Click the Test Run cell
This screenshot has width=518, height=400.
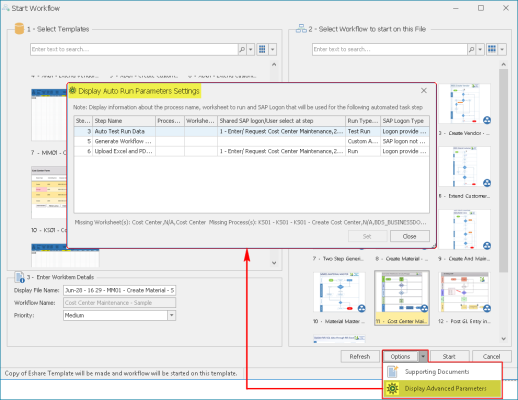(x=363, y=131)
